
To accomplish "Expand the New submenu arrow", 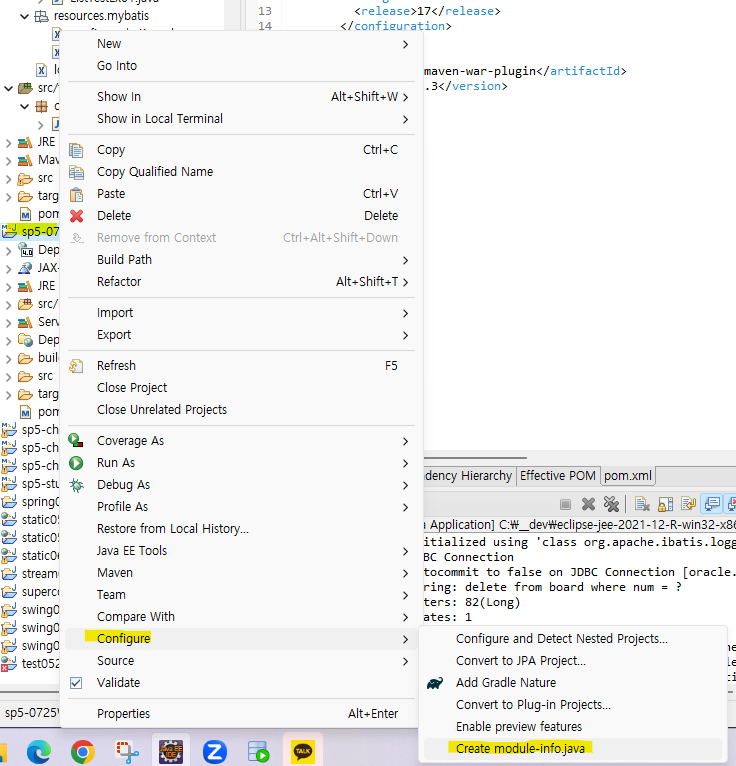I will click(x=405, y=44).
